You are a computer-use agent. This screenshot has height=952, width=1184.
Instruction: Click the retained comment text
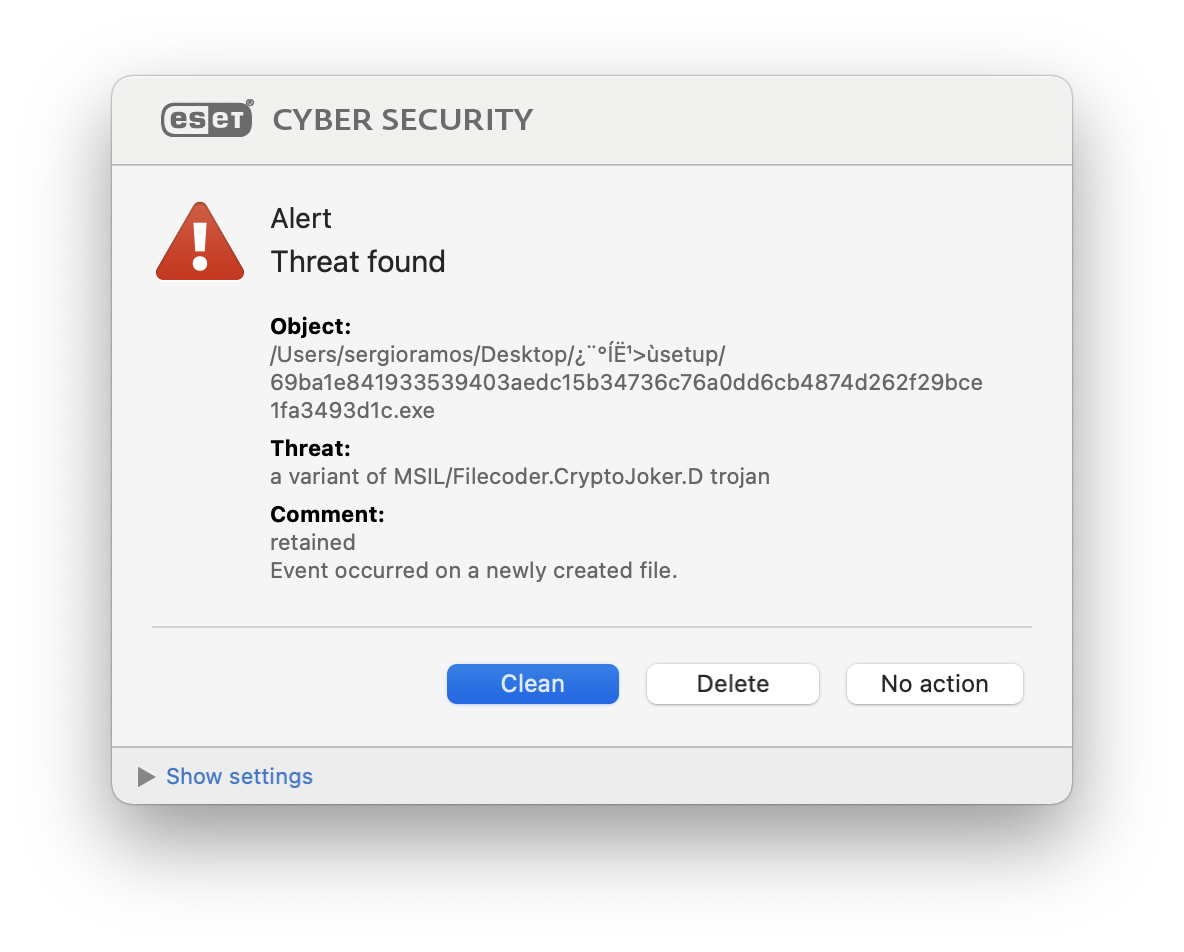click(x=313, y=543)
